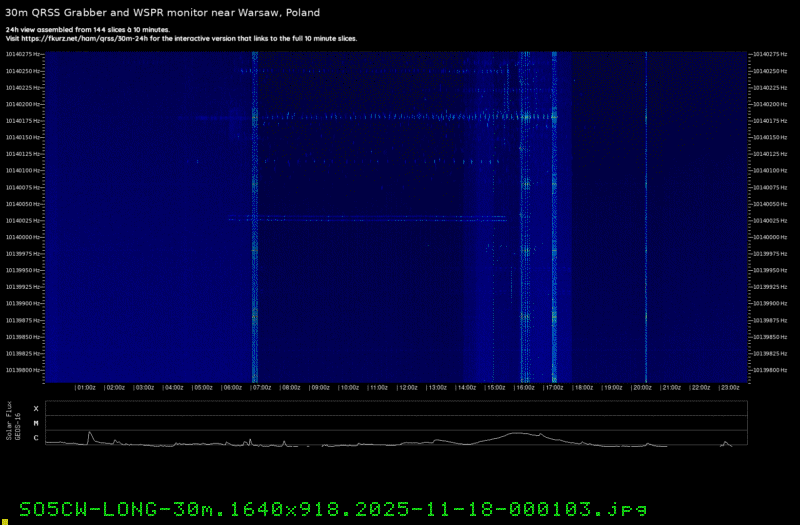Click the left 10140275 Hz frequency label
This screenshot has width=800, height=525.
coord(23,54)
